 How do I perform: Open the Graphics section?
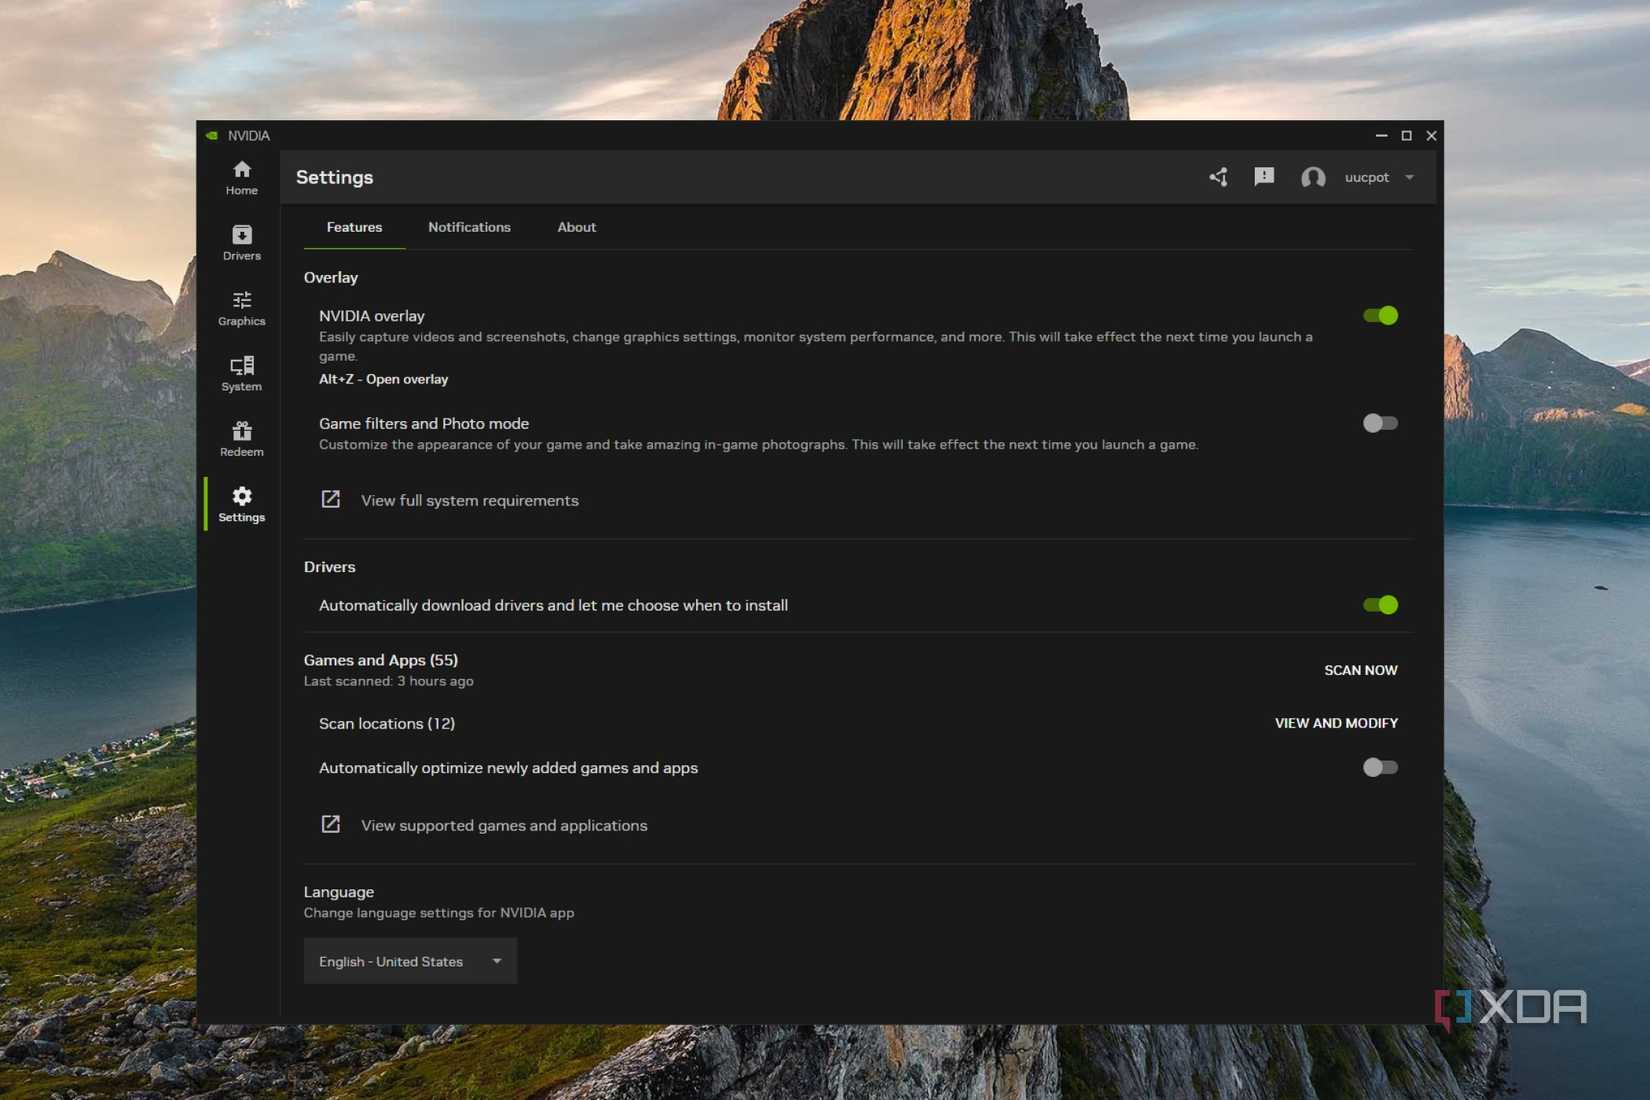[x=241, y=308]
